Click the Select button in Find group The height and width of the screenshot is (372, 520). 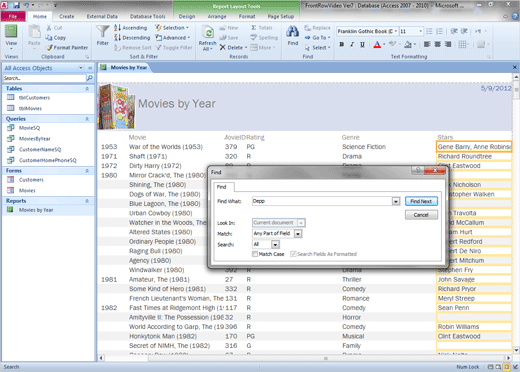click(x=317, y=48)
